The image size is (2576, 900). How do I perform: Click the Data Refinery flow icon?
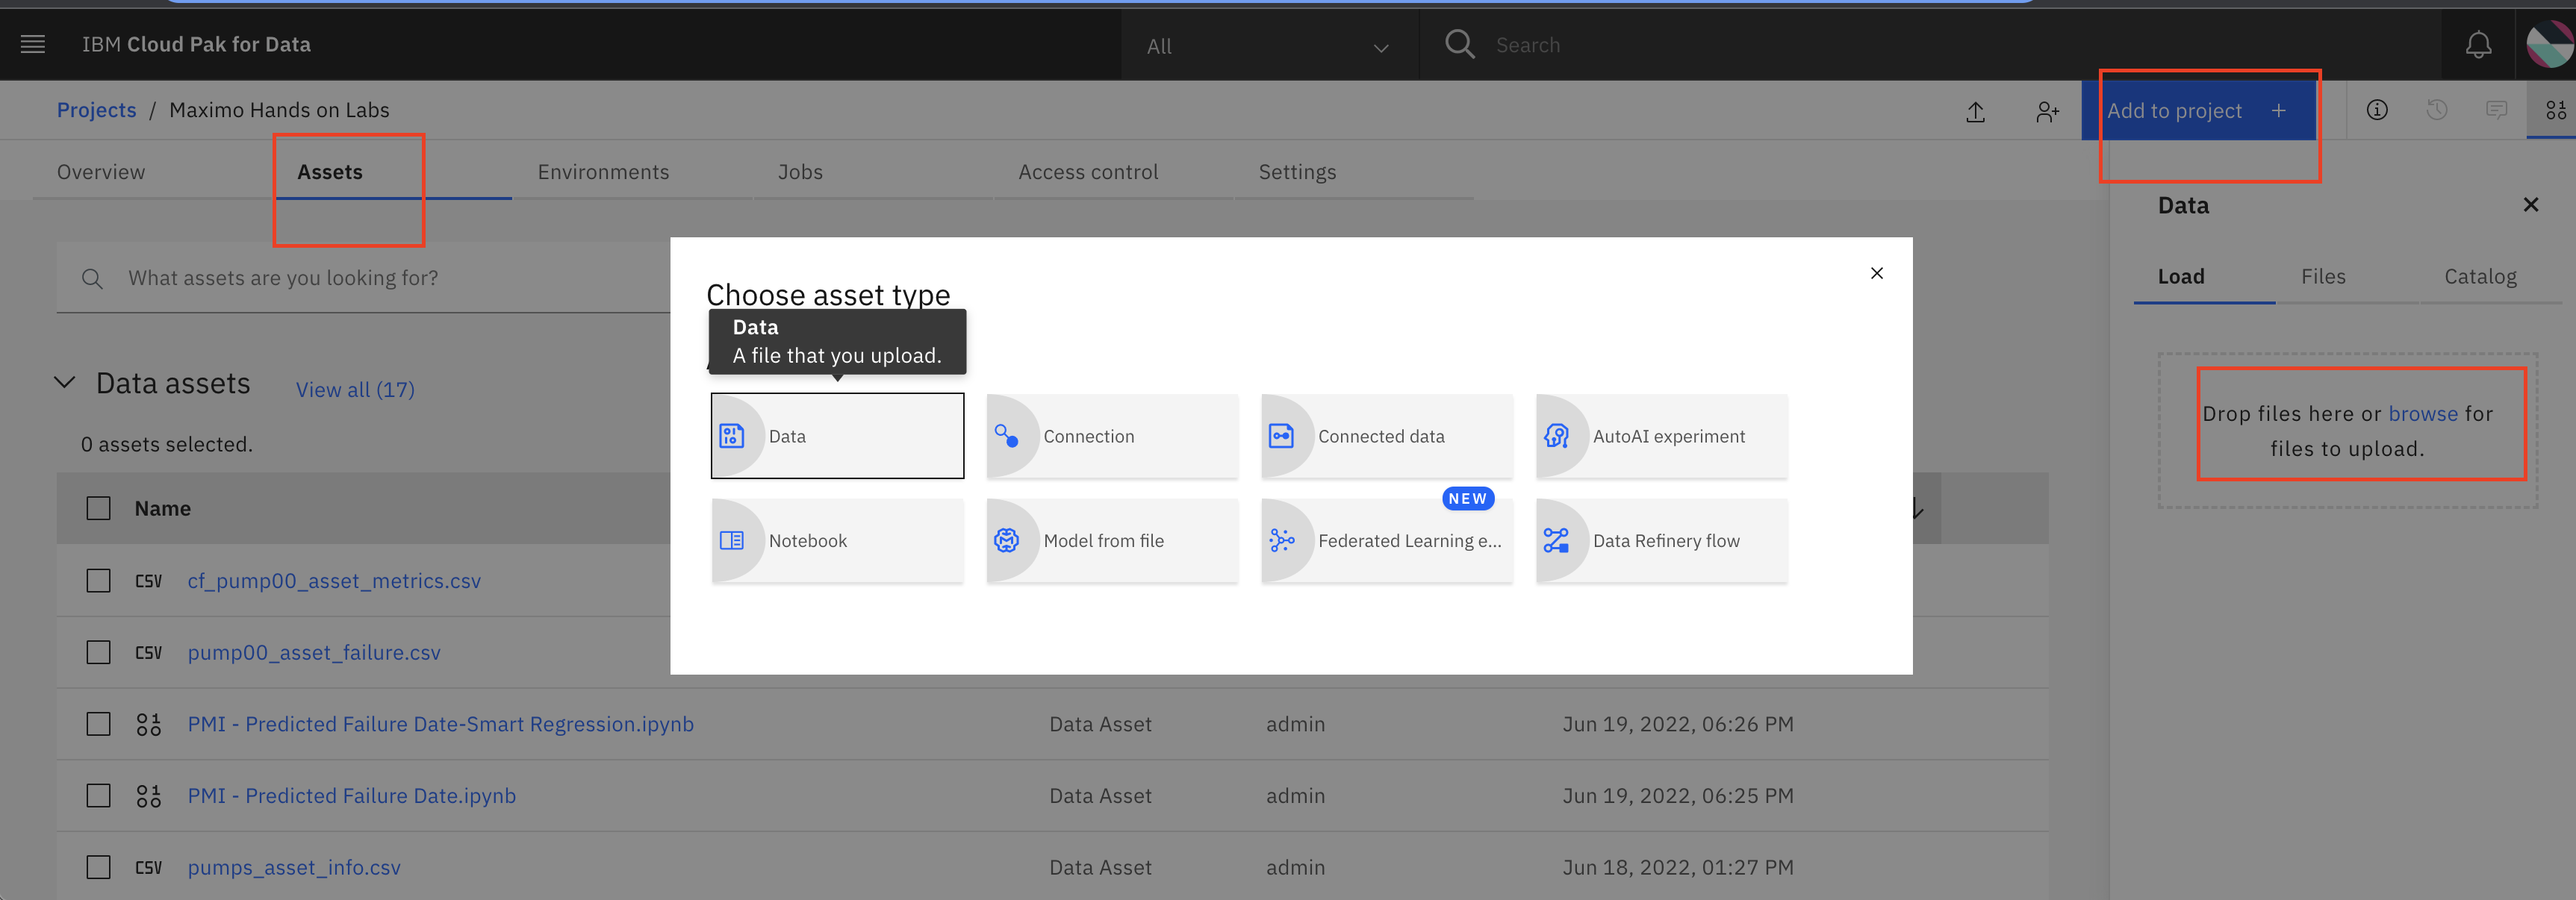tap(1556, 540)
